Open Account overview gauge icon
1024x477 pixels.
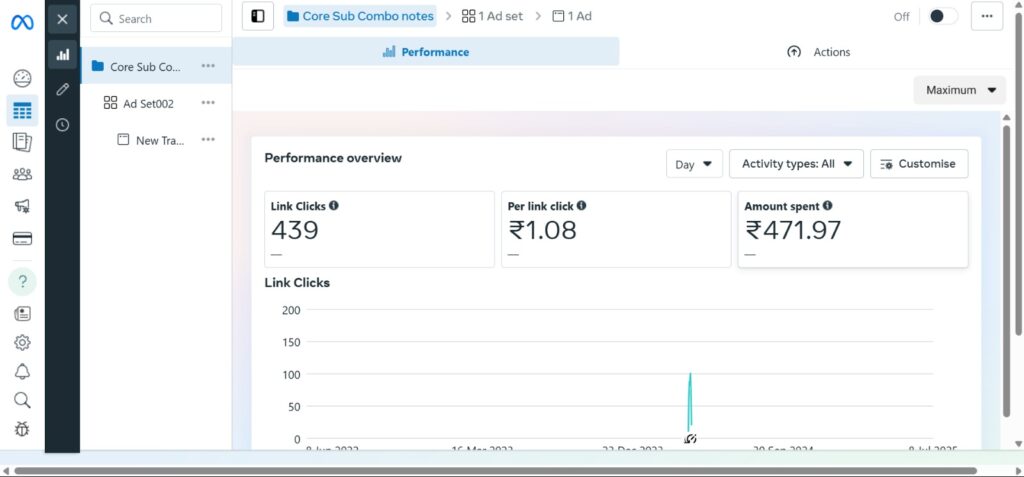pyautogui.click(x=22, y=79)
